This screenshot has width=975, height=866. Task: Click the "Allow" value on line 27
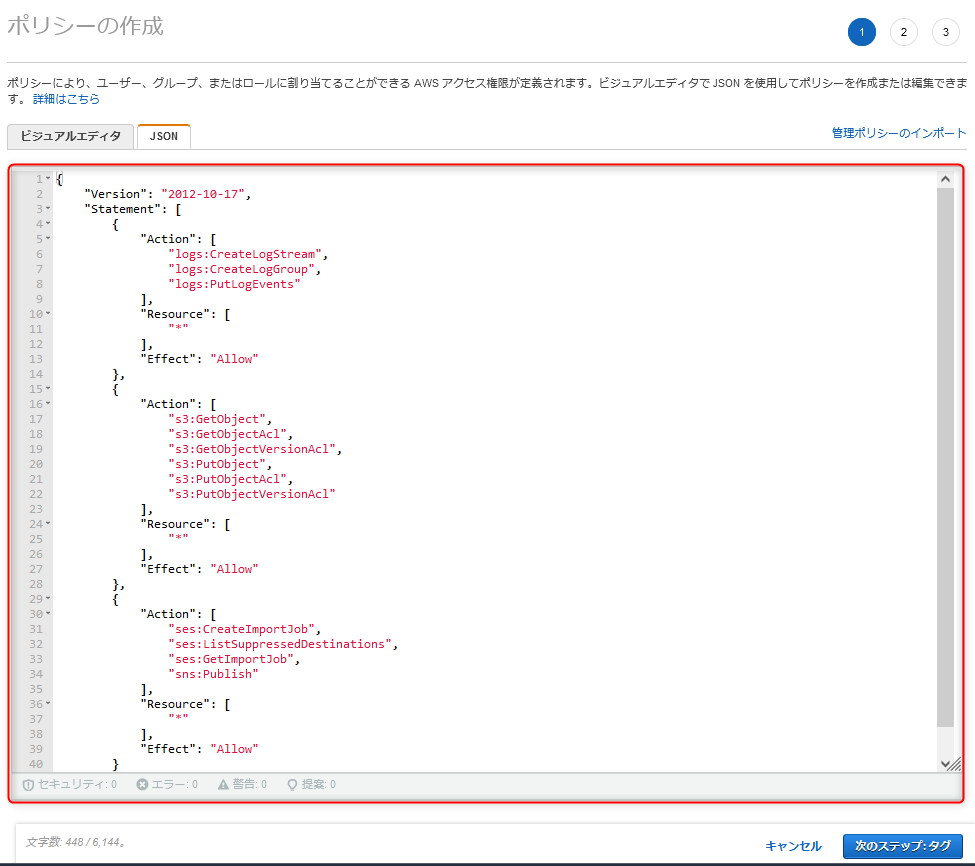tap(234, 569)
